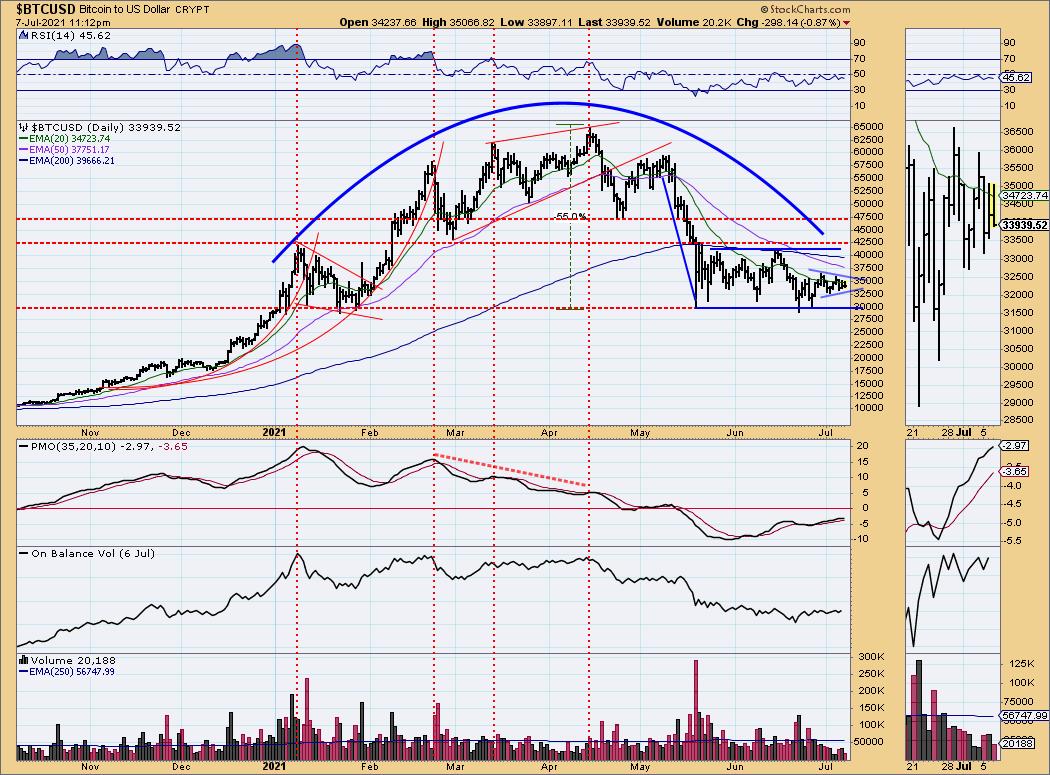Click the RSI(14) 45.62 label

click(x=70, y=36)
